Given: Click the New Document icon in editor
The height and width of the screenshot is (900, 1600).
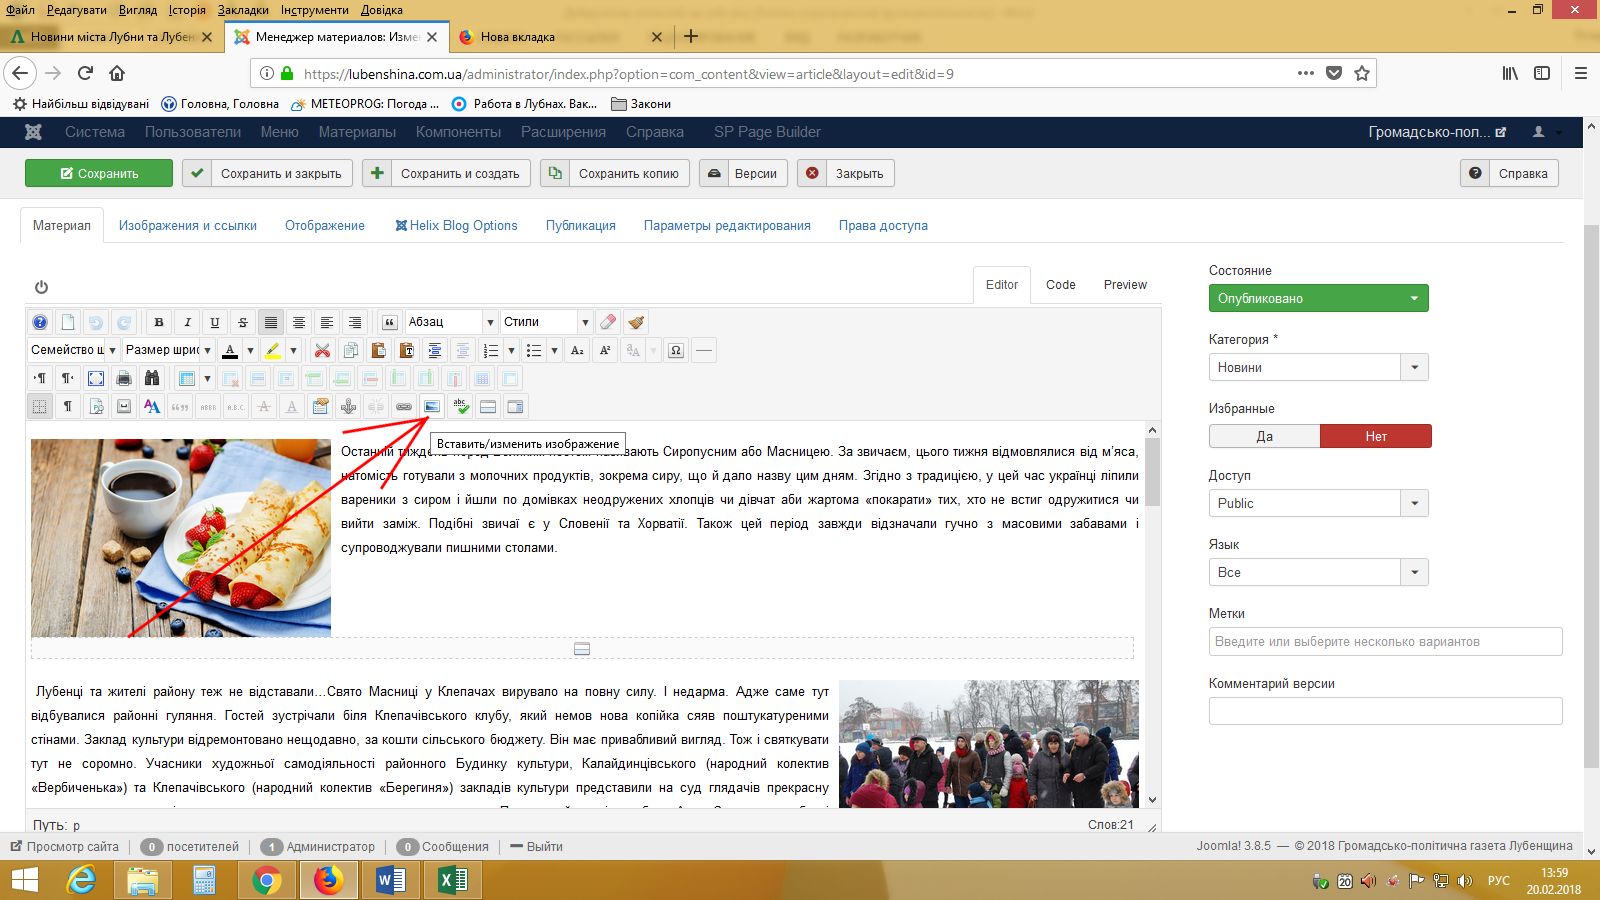Looking at the screenshot, I should pos(68,322).
